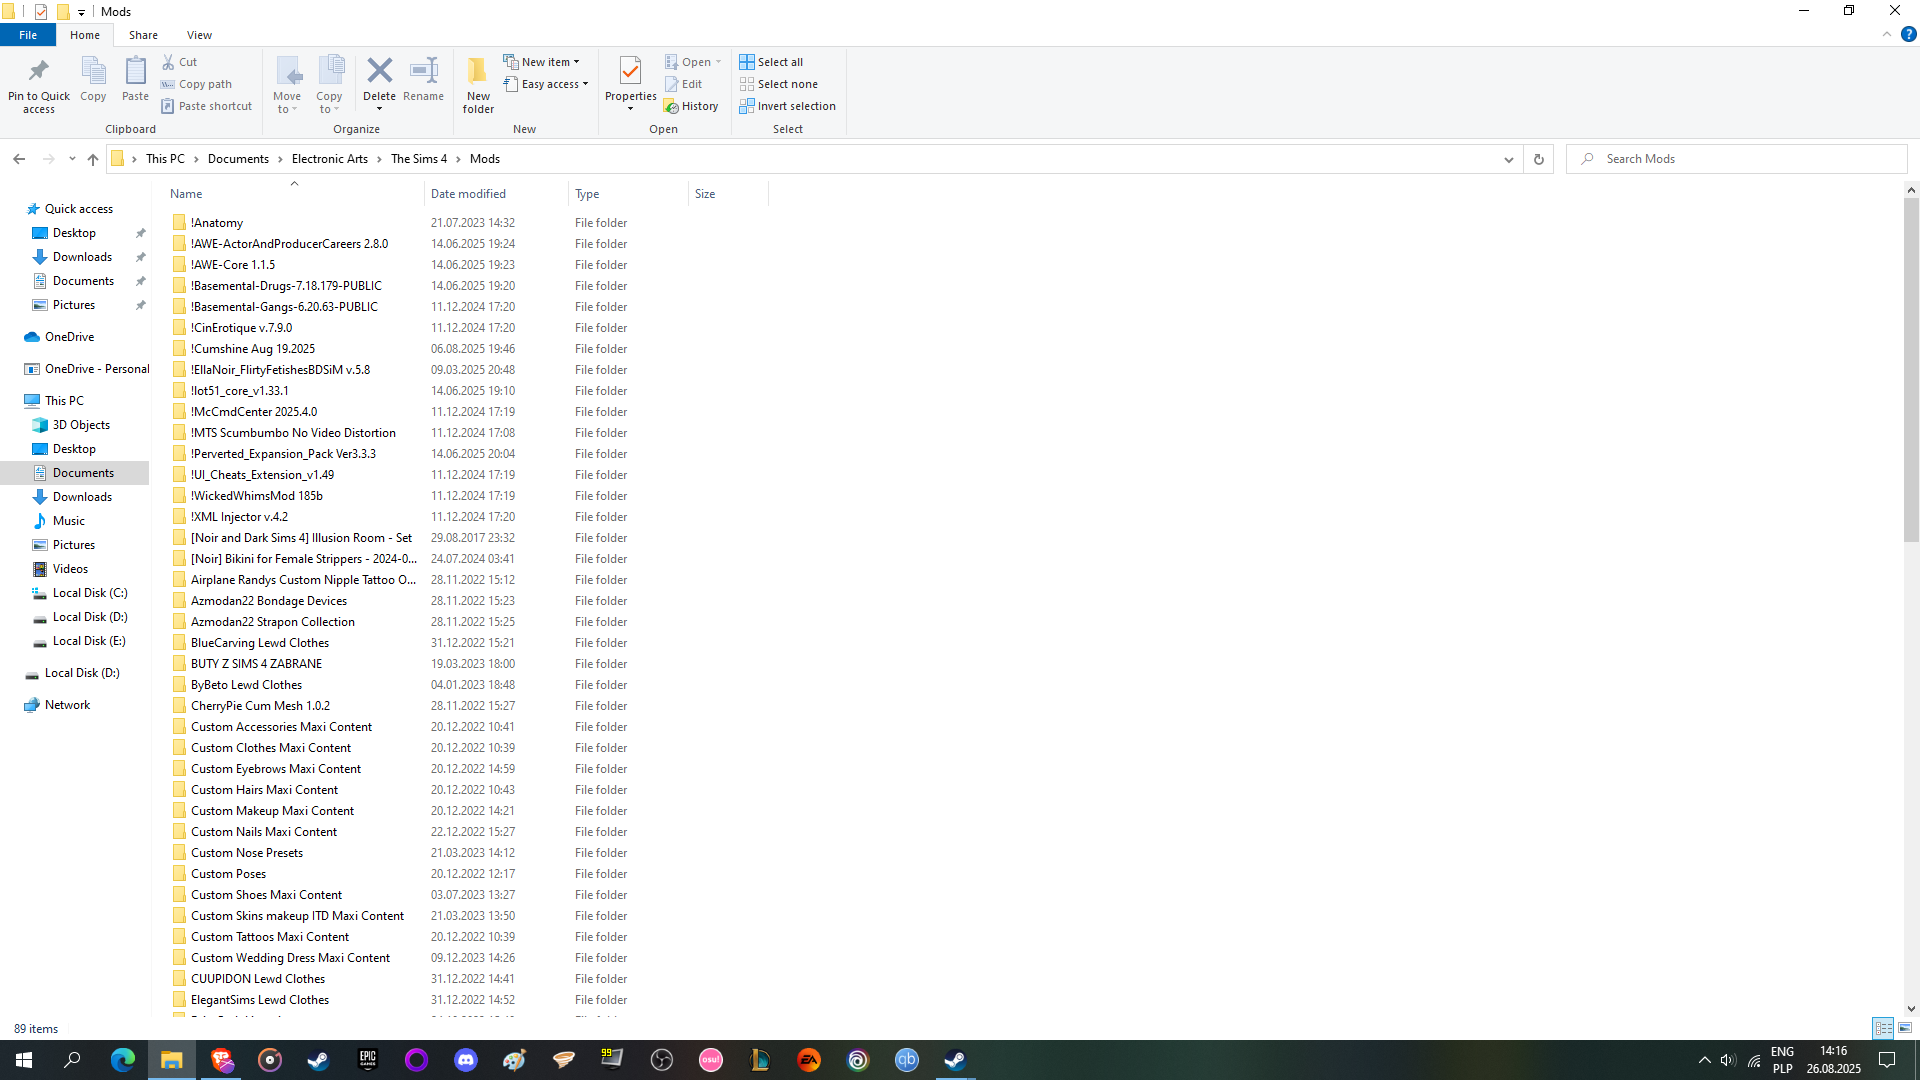1920x1080 pixels.
Task: Click the Search Mods field
Action: (1737, 159)
